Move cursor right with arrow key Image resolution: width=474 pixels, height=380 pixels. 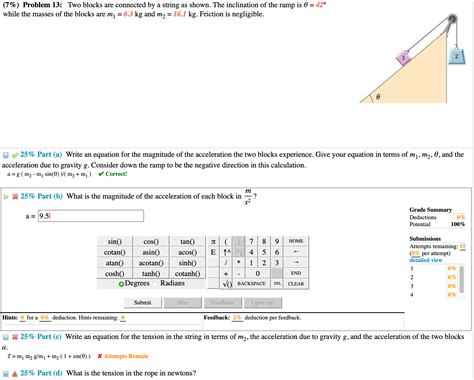point(296,263)
